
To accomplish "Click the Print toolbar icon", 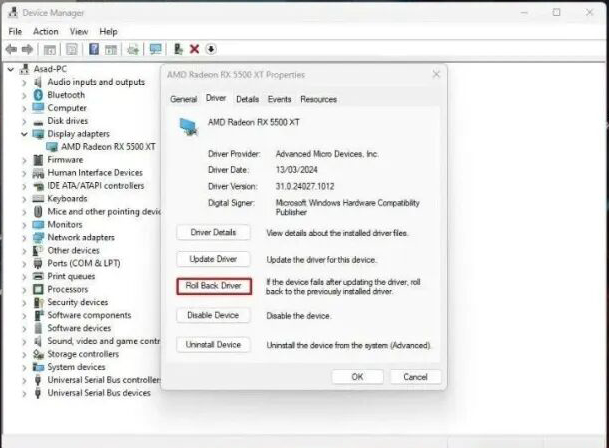I will pos(133,49).
